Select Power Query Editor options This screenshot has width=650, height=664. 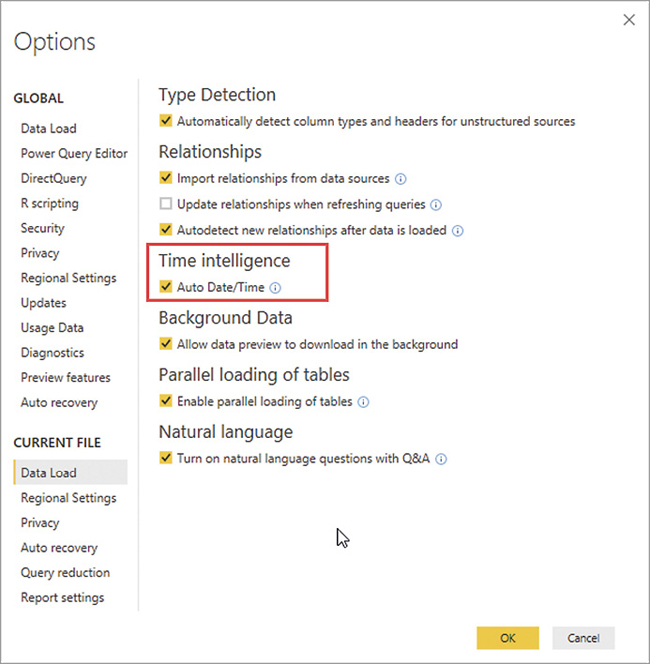tap(74, 153)
